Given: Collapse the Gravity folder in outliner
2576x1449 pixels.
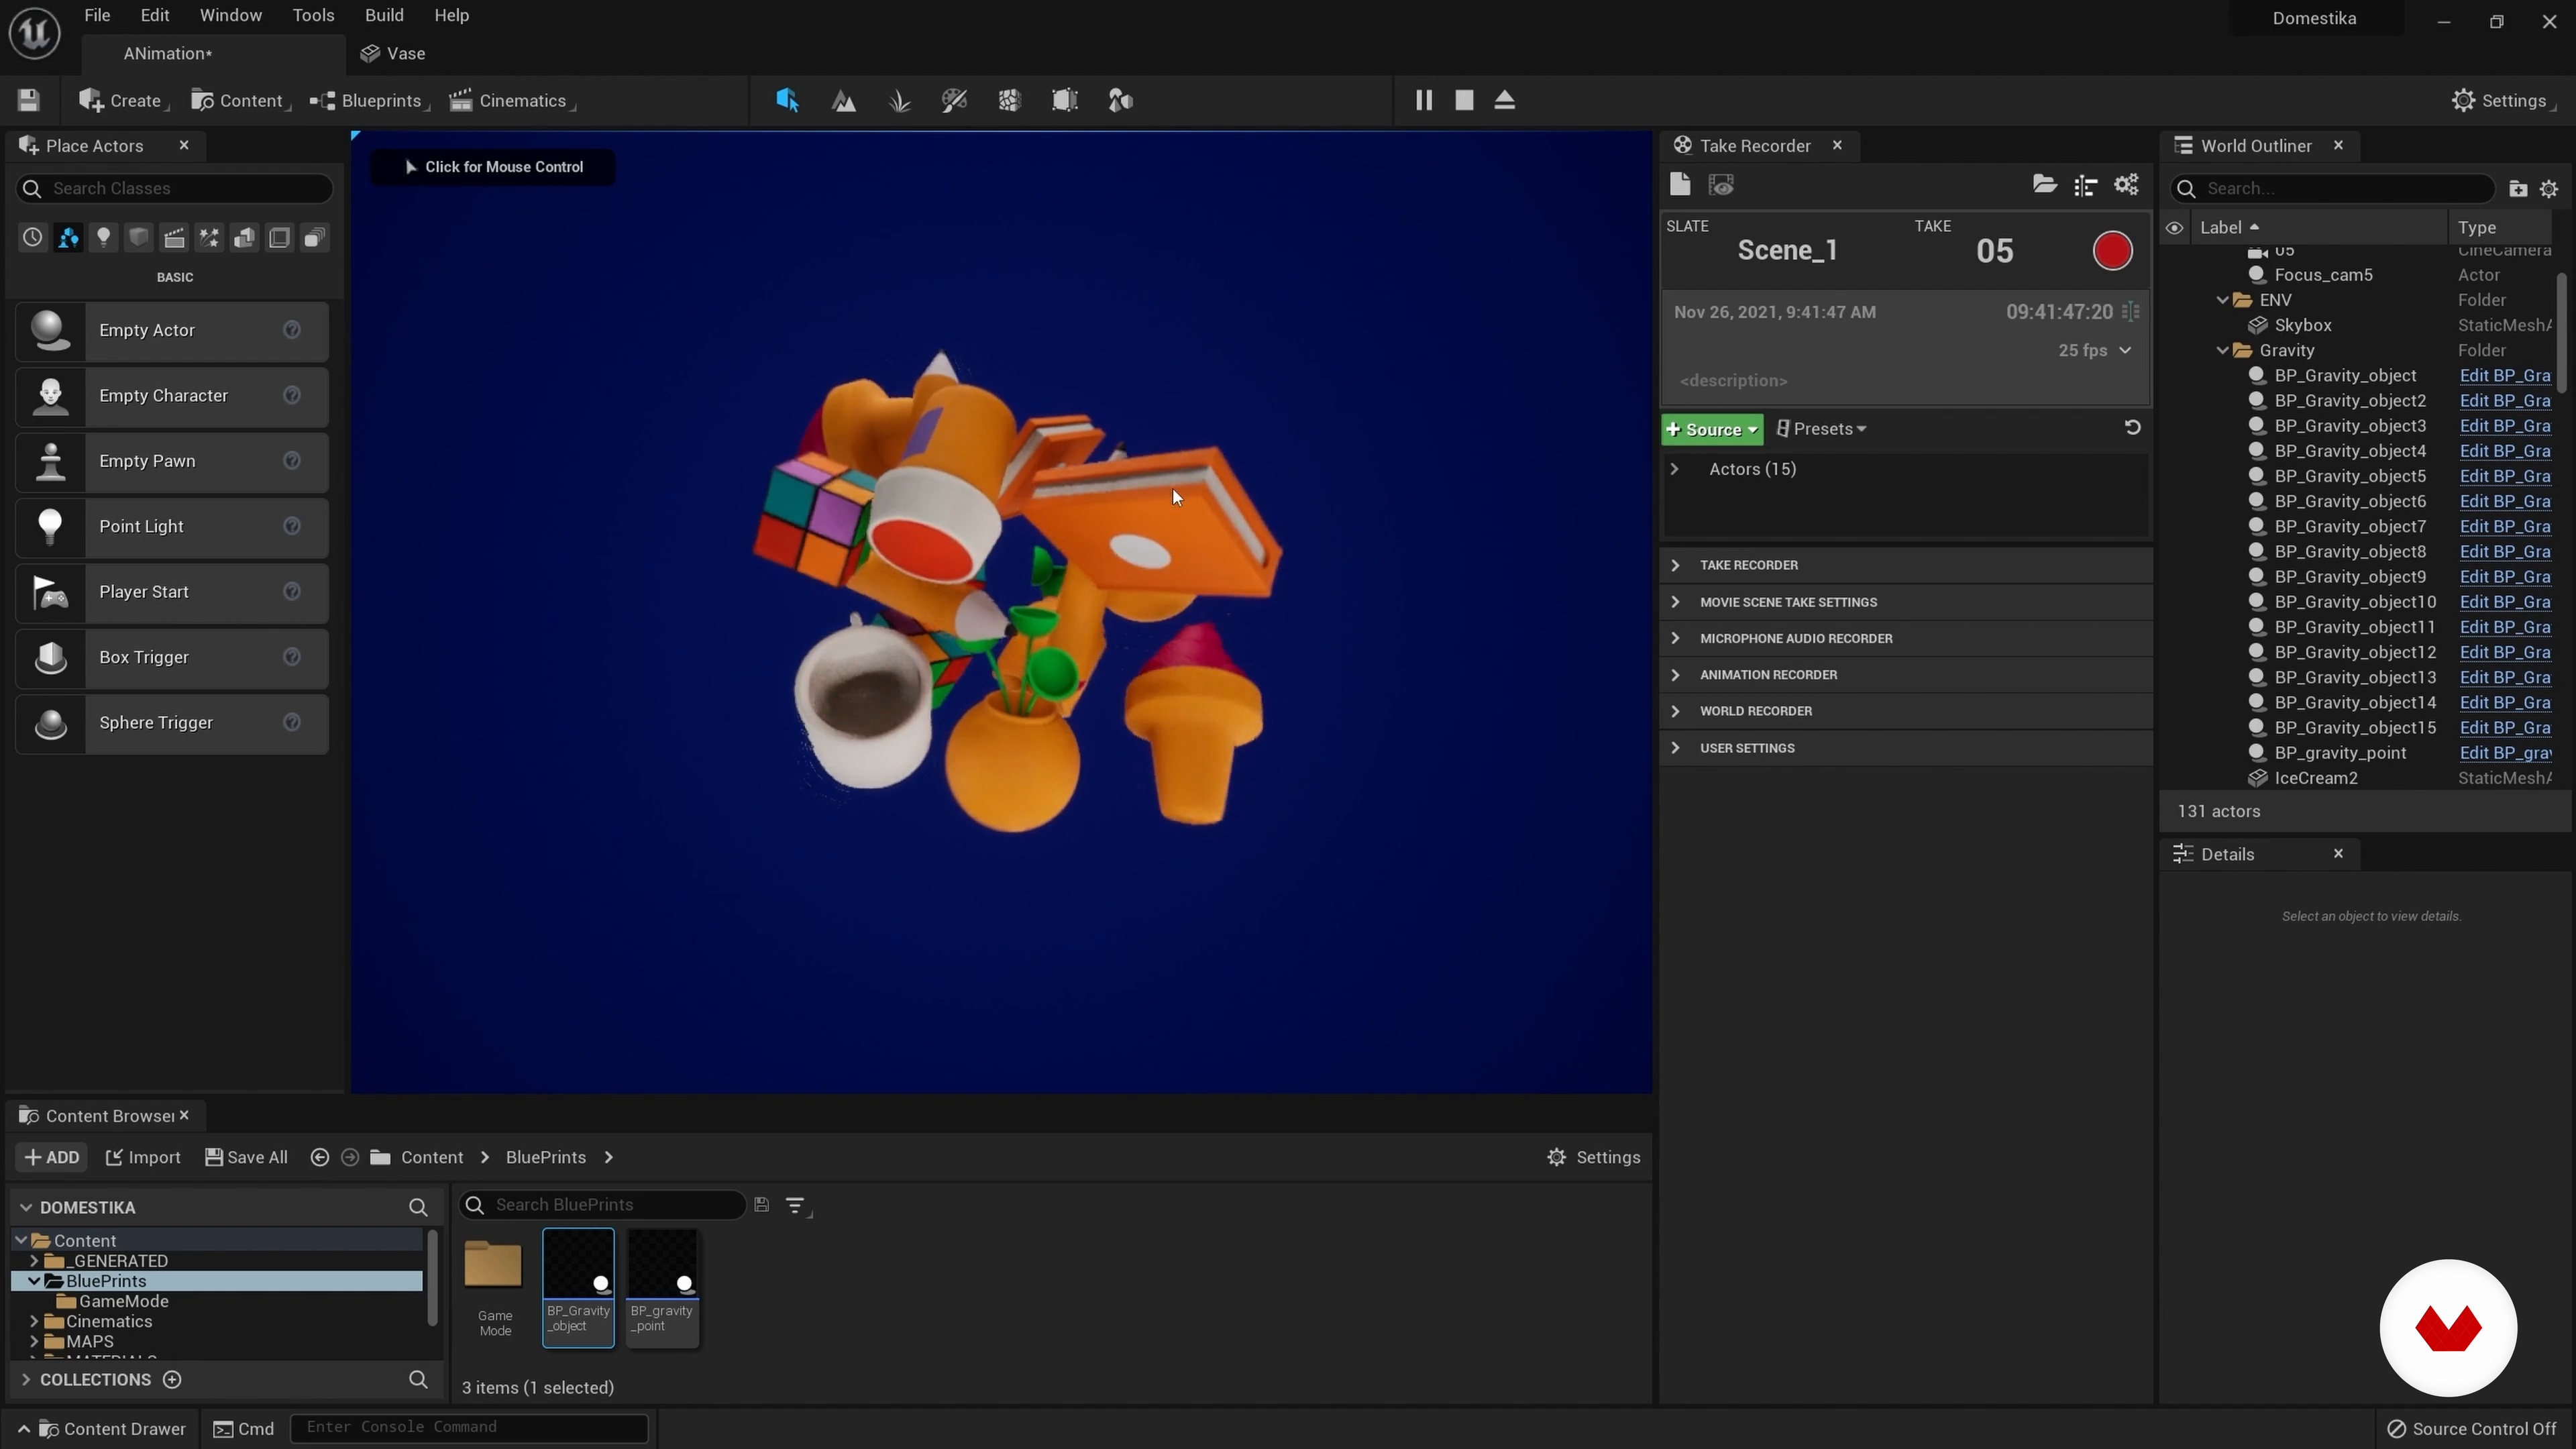Looking at the screenshot, I should 2222,350.
